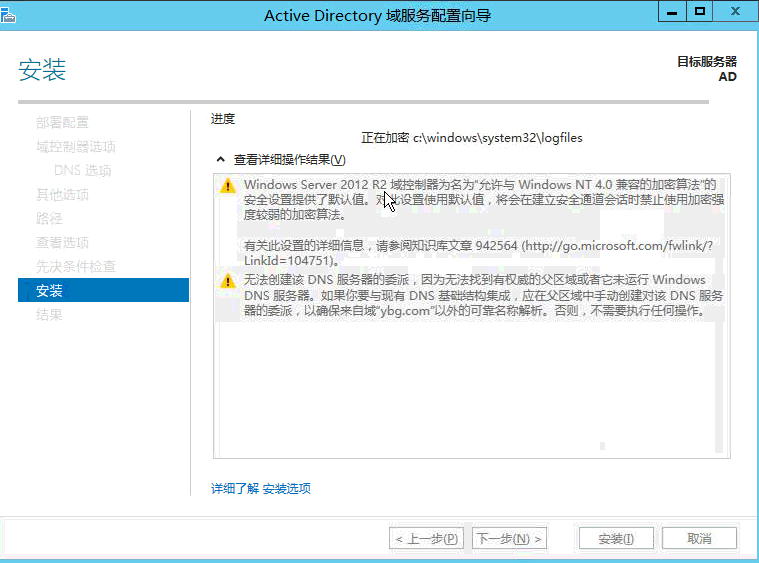
Task: Close the wizard with the red X button
Action: [x=734, y=10]
